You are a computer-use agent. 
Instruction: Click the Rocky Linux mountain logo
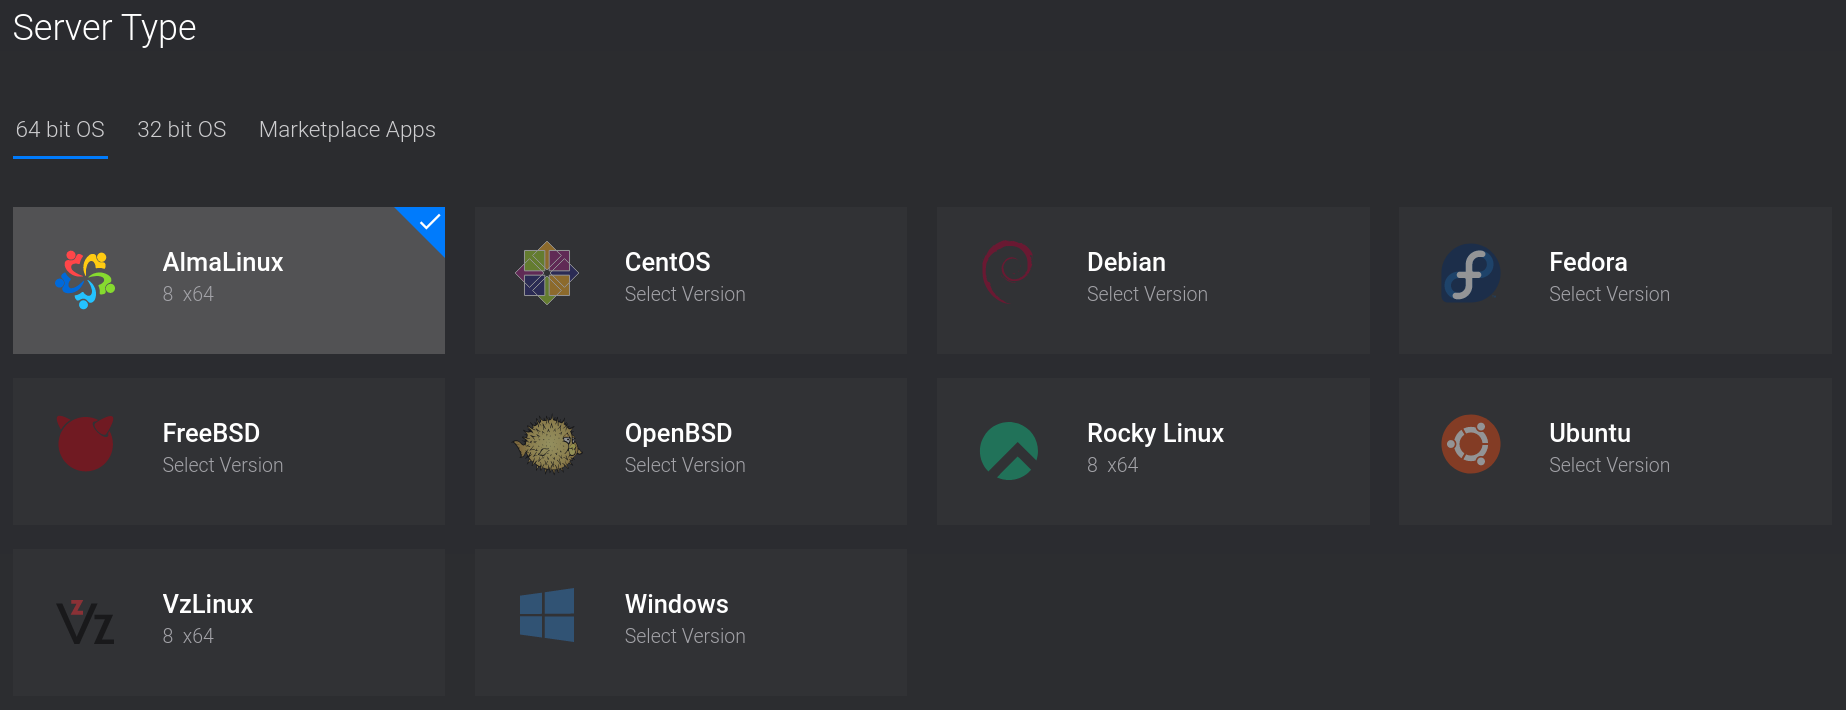click(x=1009, y=451)
